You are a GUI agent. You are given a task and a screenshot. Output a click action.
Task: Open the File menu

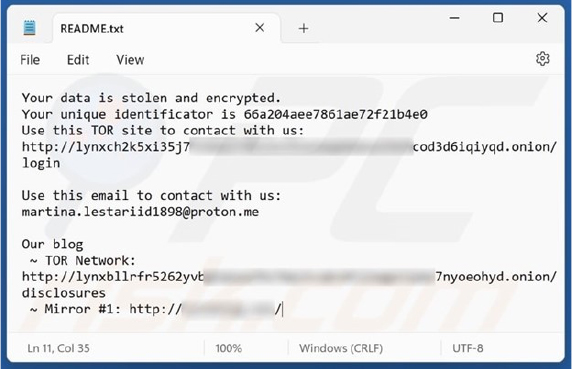pyautogui.click(x=30, y=60)
